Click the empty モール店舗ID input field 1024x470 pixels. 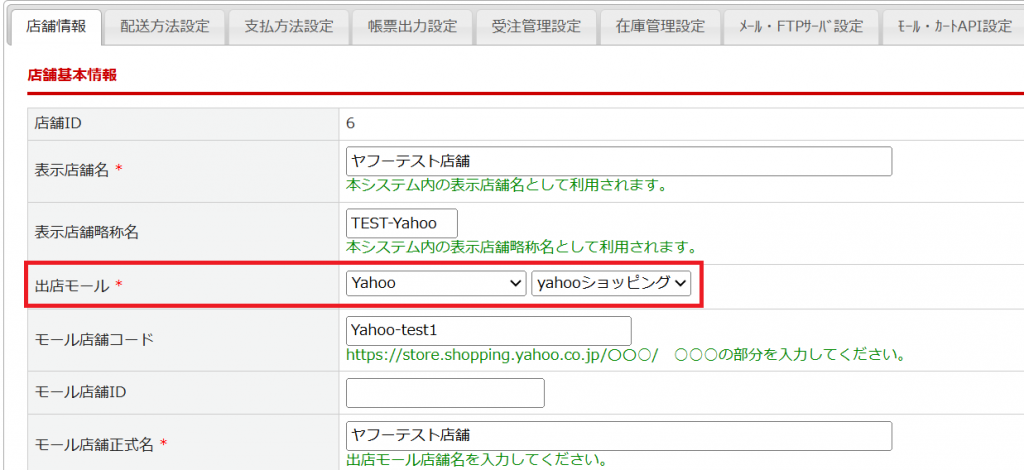click(445, 393)
